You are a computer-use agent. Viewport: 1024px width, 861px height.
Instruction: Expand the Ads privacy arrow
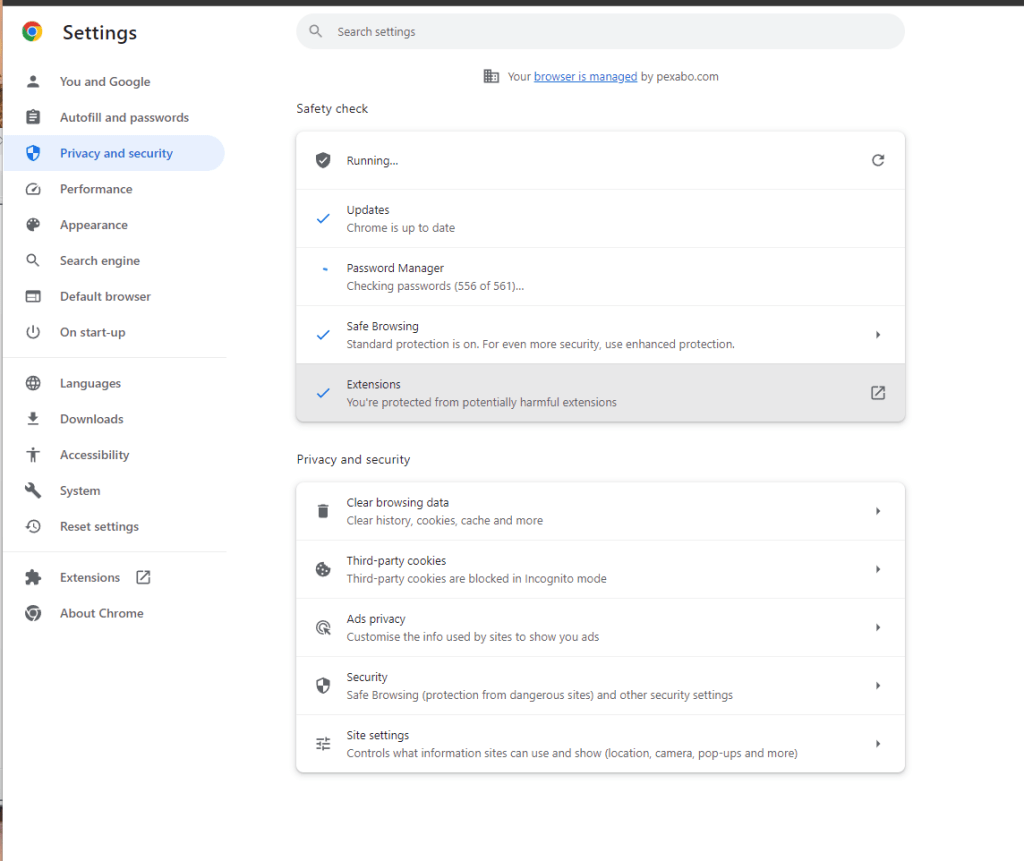(878, 627)
